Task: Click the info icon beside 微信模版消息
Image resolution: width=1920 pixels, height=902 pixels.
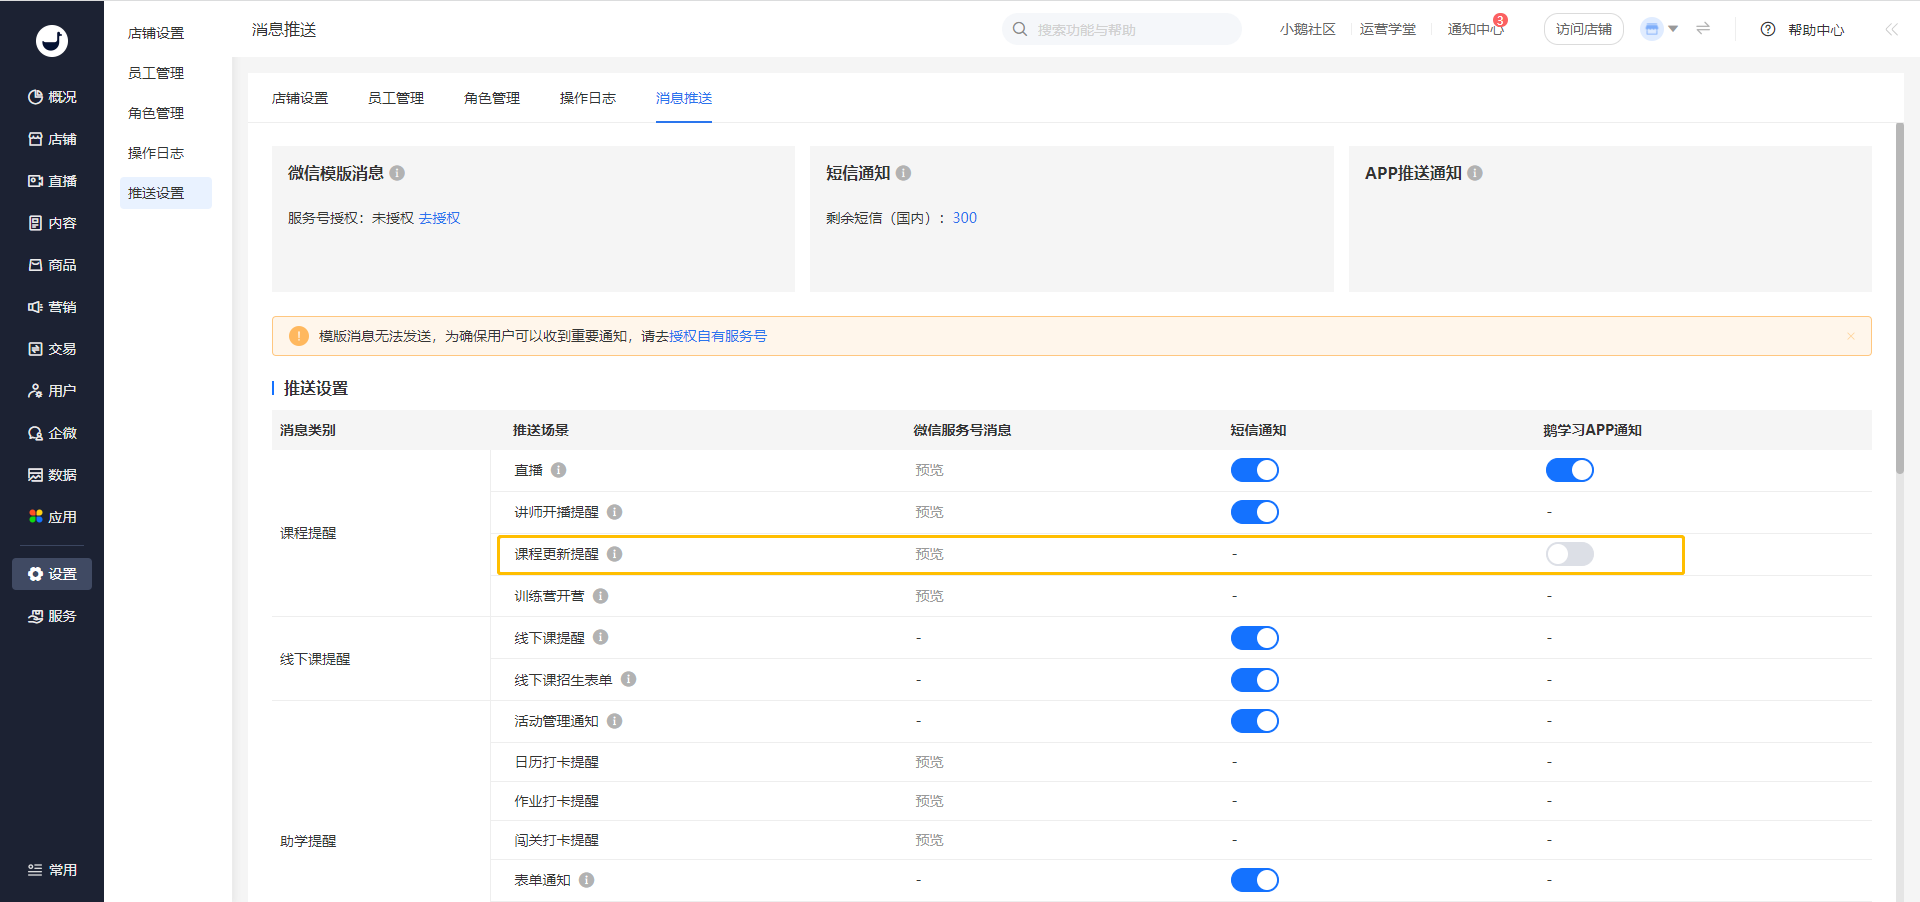Action: (x=397, y=173)
